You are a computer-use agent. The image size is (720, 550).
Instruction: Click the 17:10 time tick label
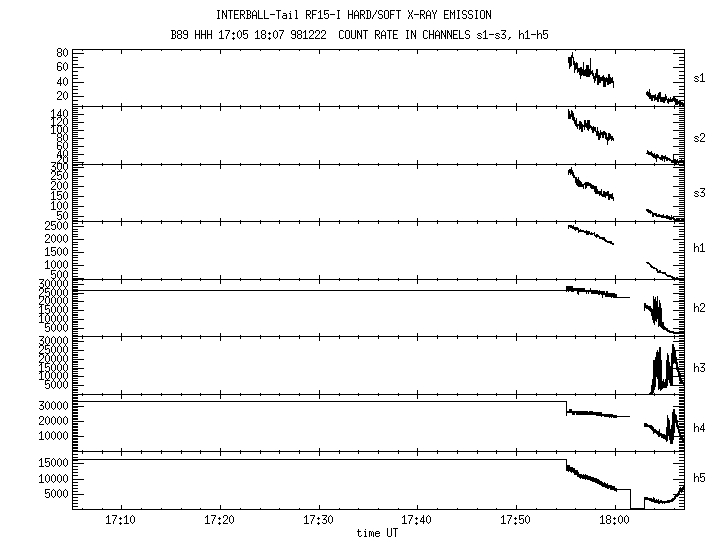(121, 521)
